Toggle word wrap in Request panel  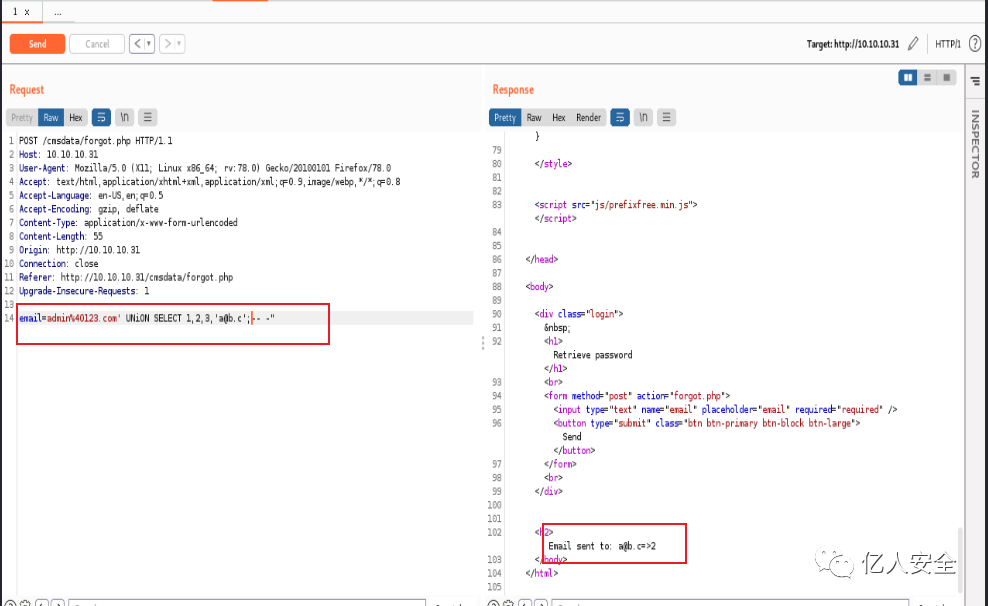[101, 117]
